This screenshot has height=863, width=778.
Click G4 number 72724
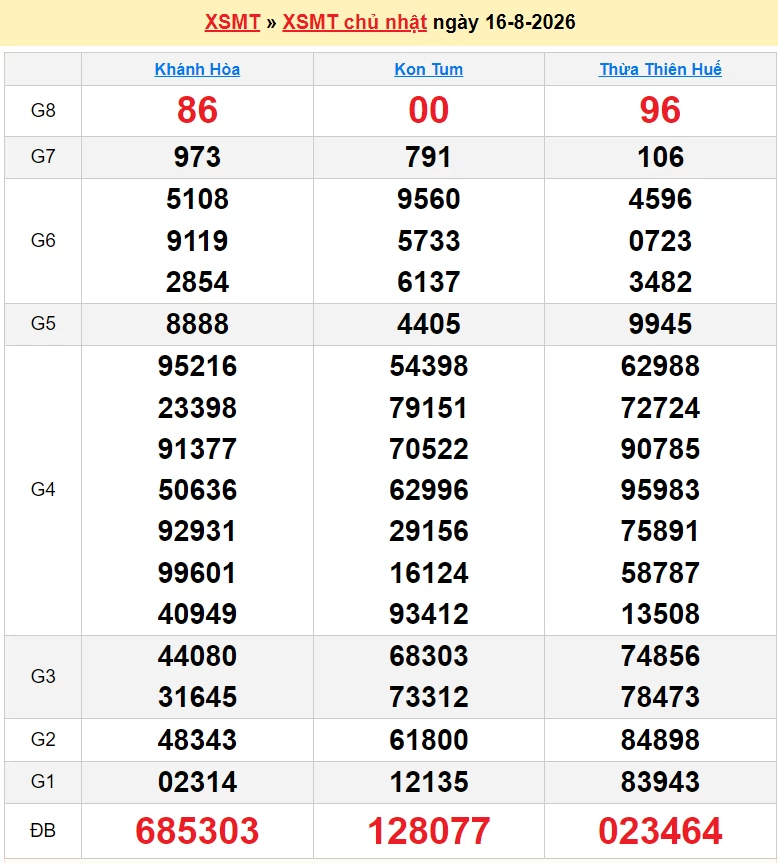pos(660,408)
